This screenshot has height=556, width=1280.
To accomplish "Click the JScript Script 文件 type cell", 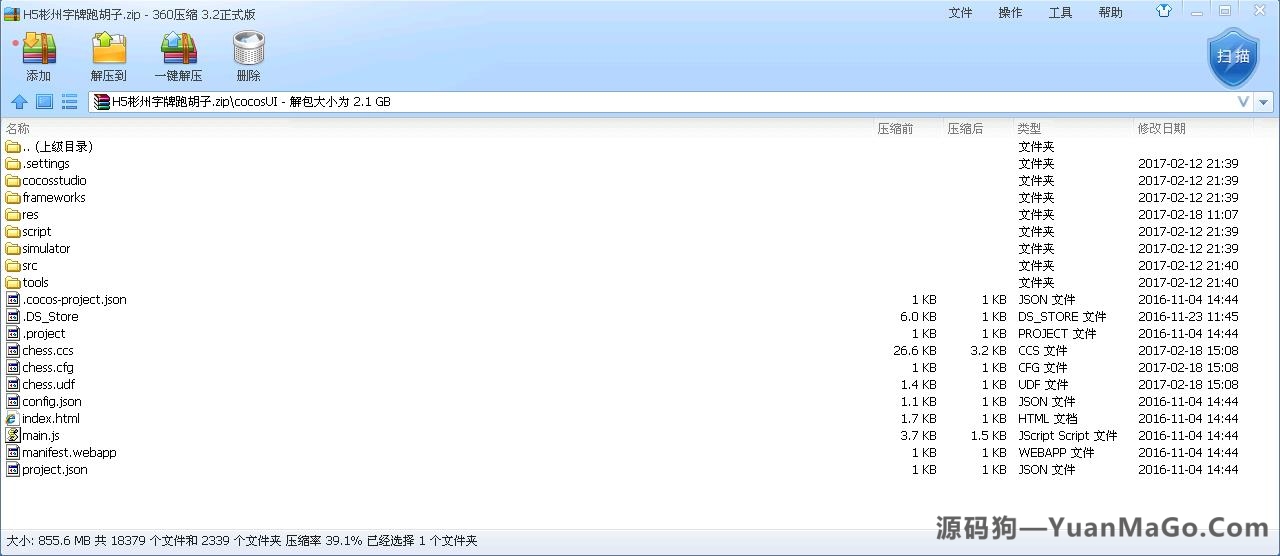I will coord(1068,435).
